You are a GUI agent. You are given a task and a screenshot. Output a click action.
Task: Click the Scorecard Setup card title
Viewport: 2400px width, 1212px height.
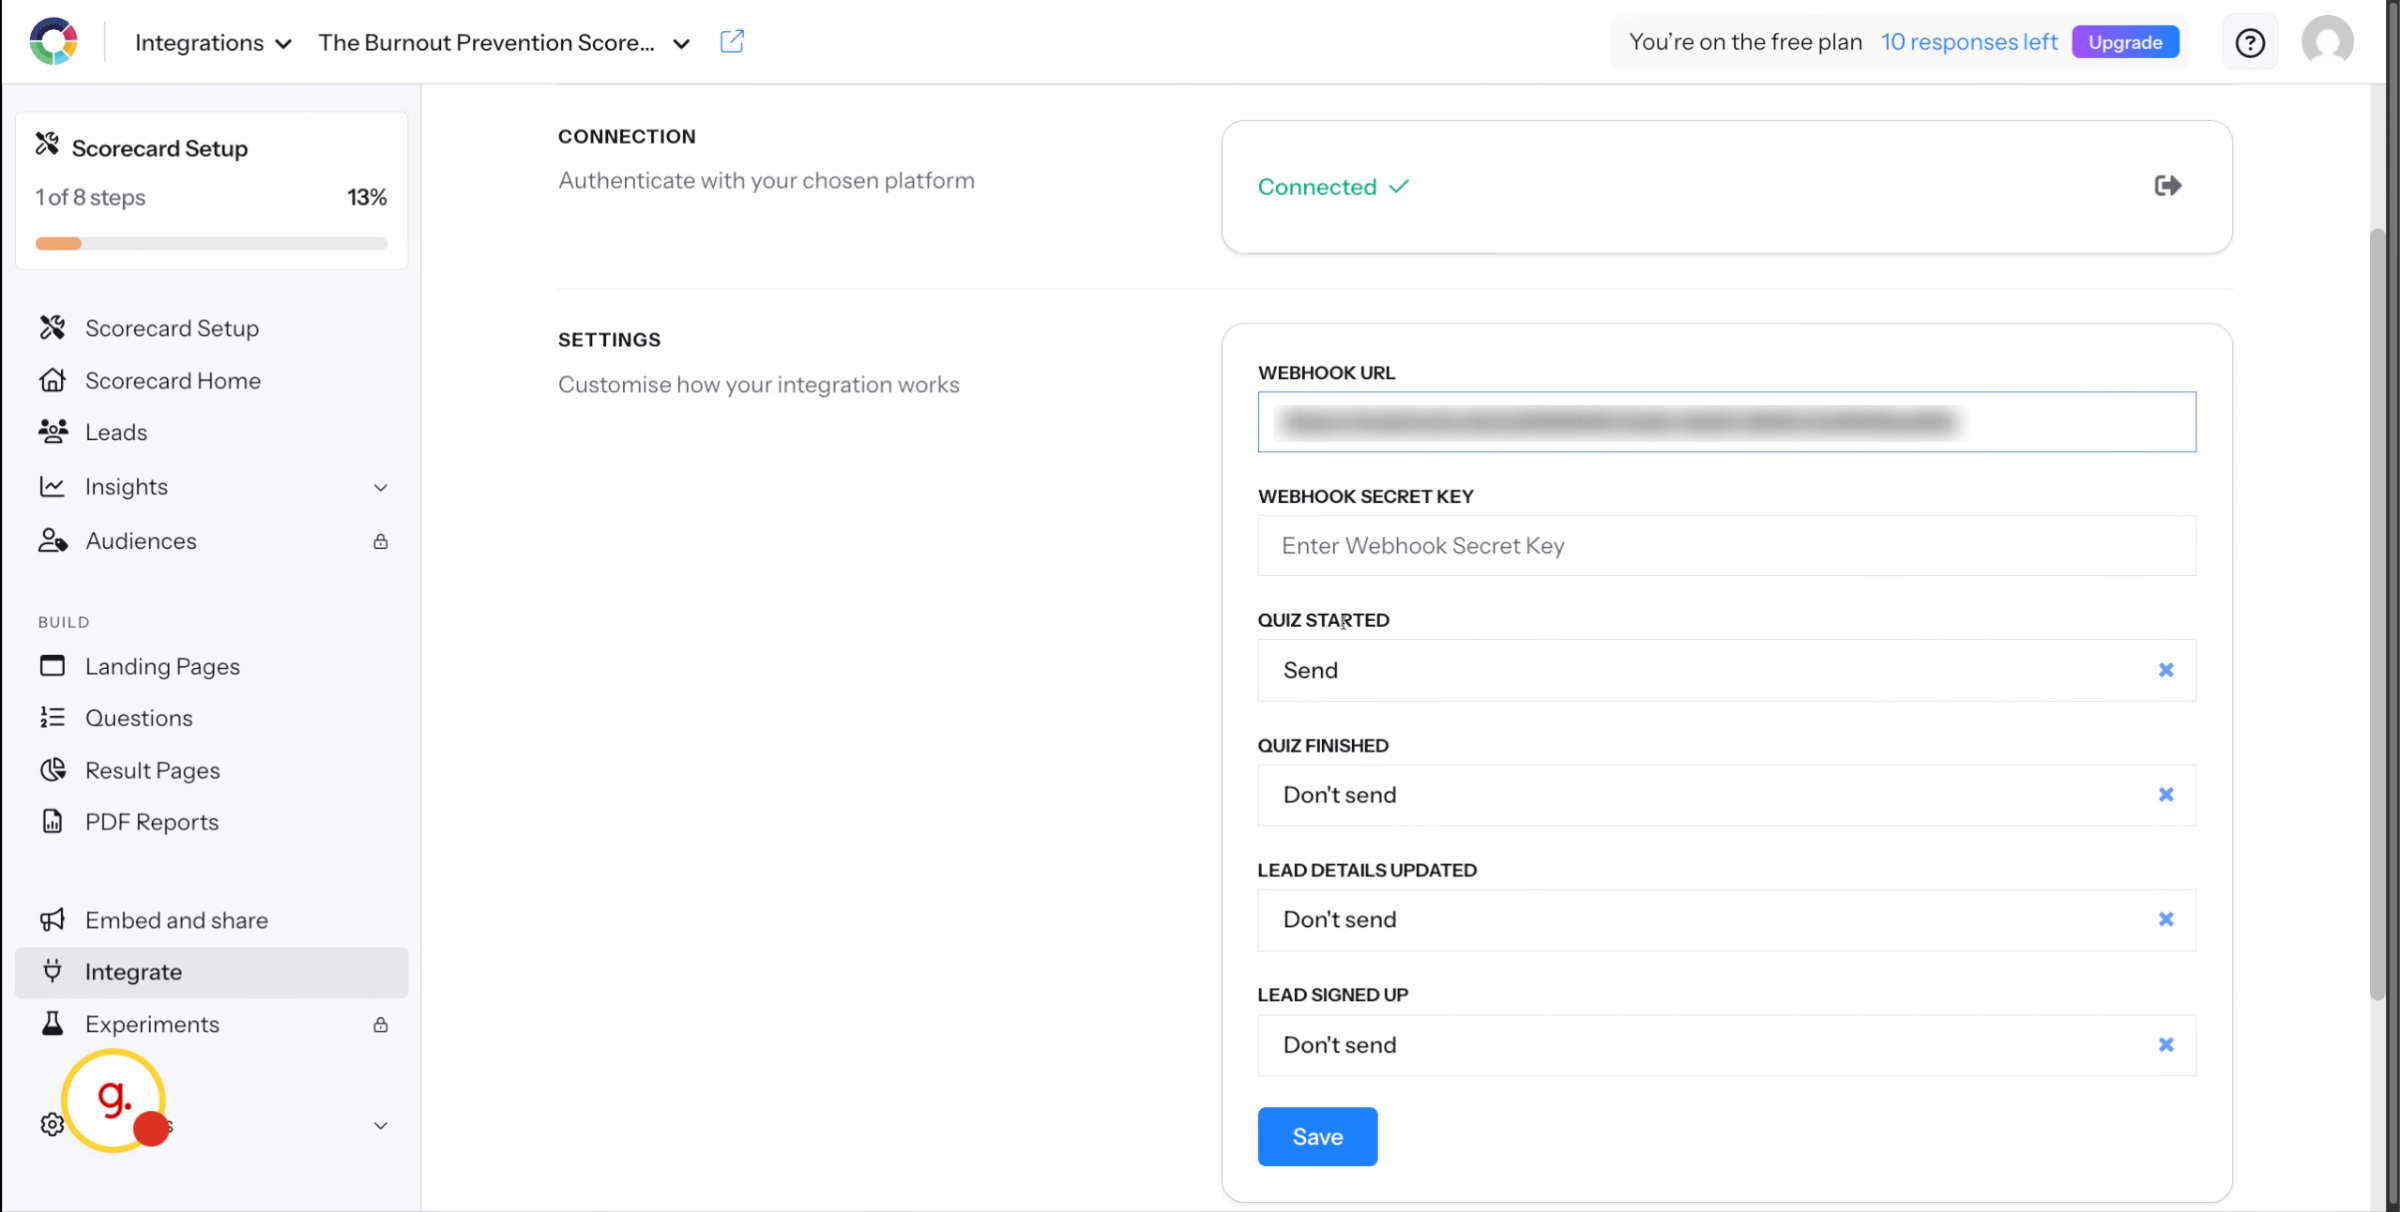[x=160, y=148]
